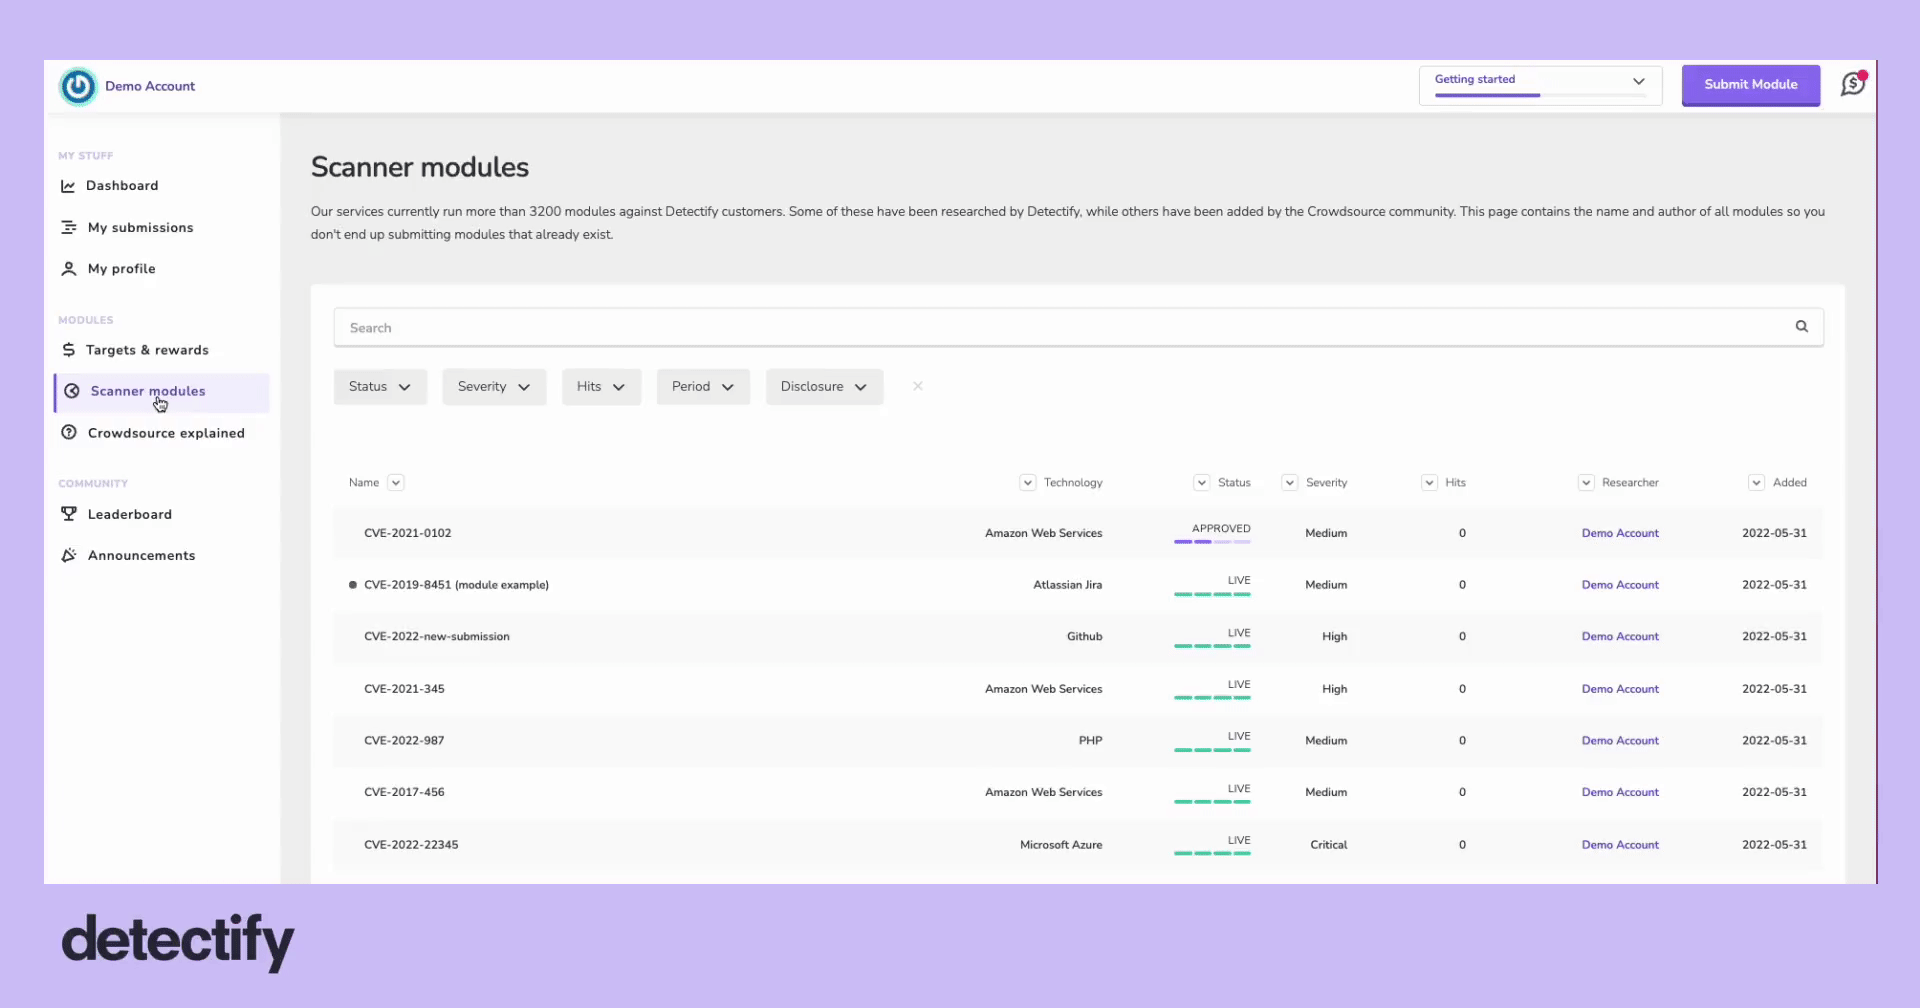Image resolution: width=1920 pixels, height=1008 pixels.
Task: Select the CVE-2022-987 row name
Action: tap(404, 741)
